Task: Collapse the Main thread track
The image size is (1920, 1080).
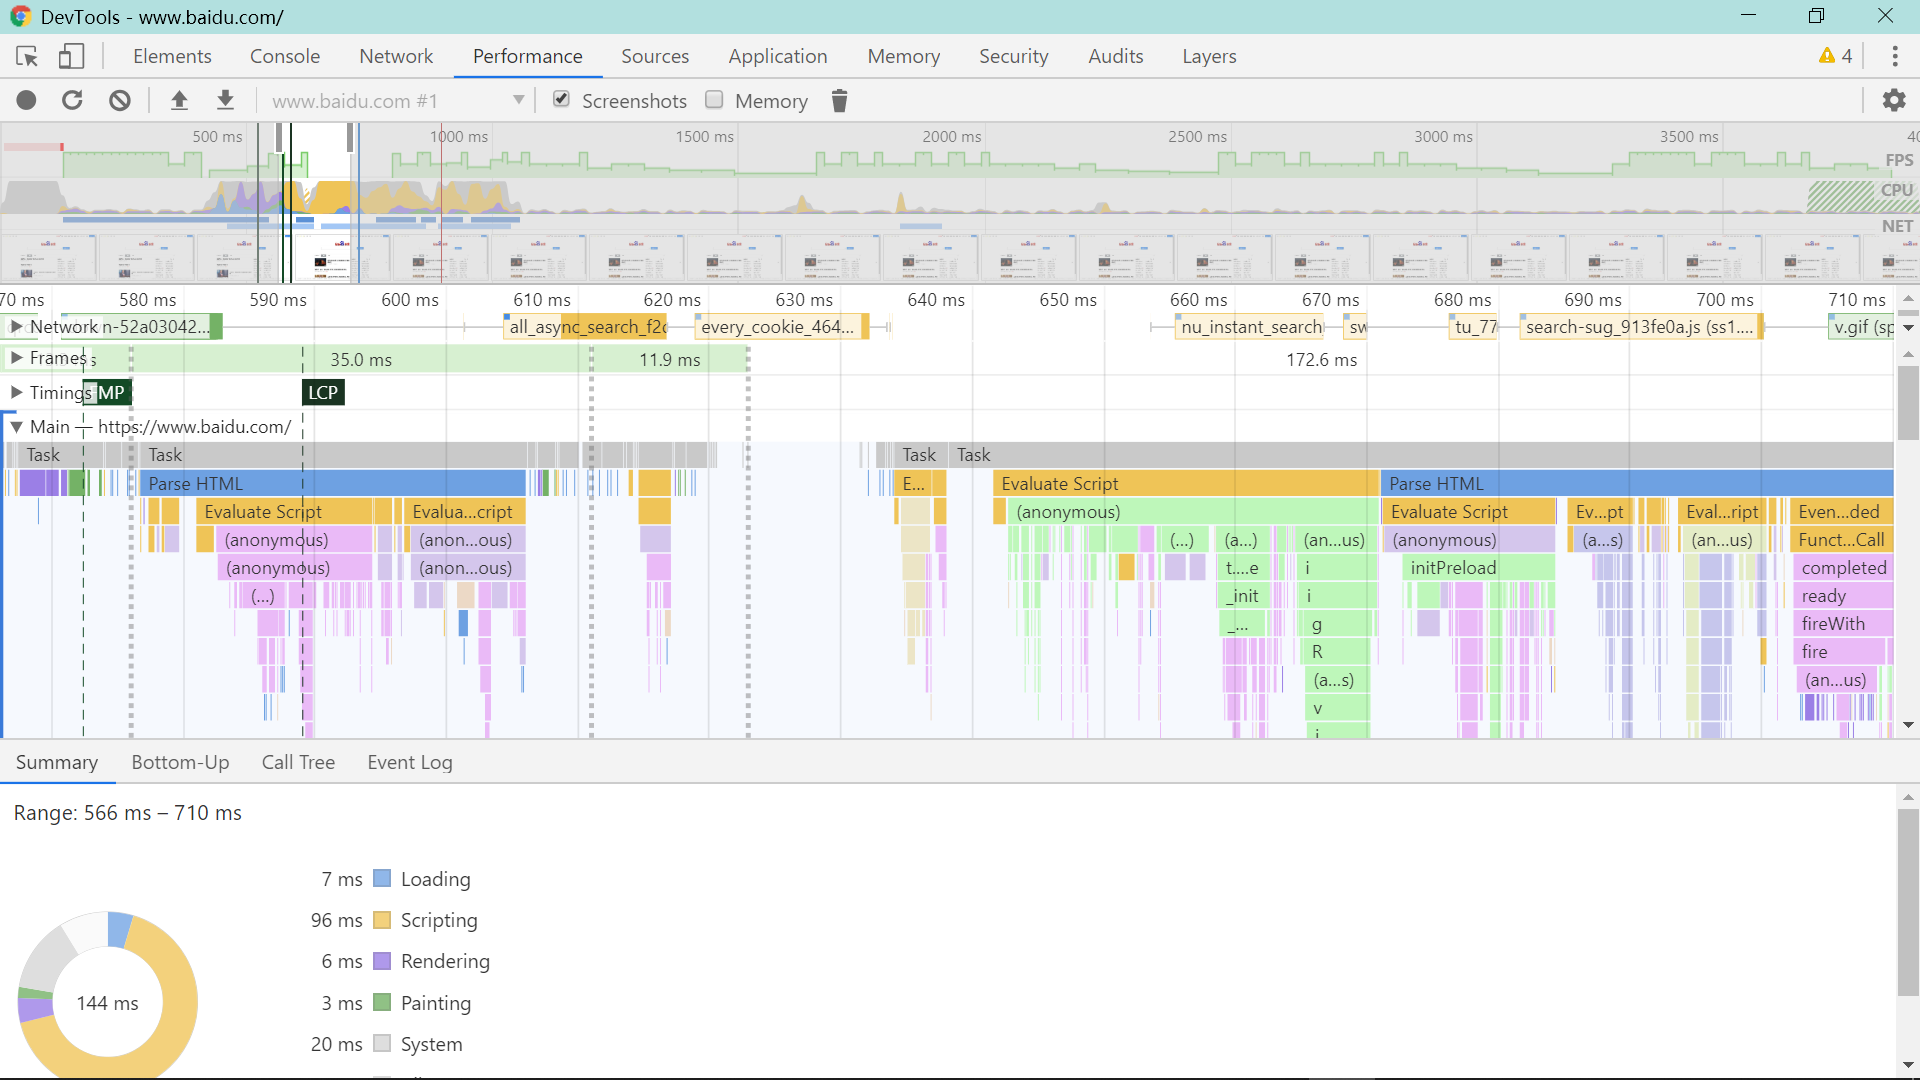Action: point(17,427)
